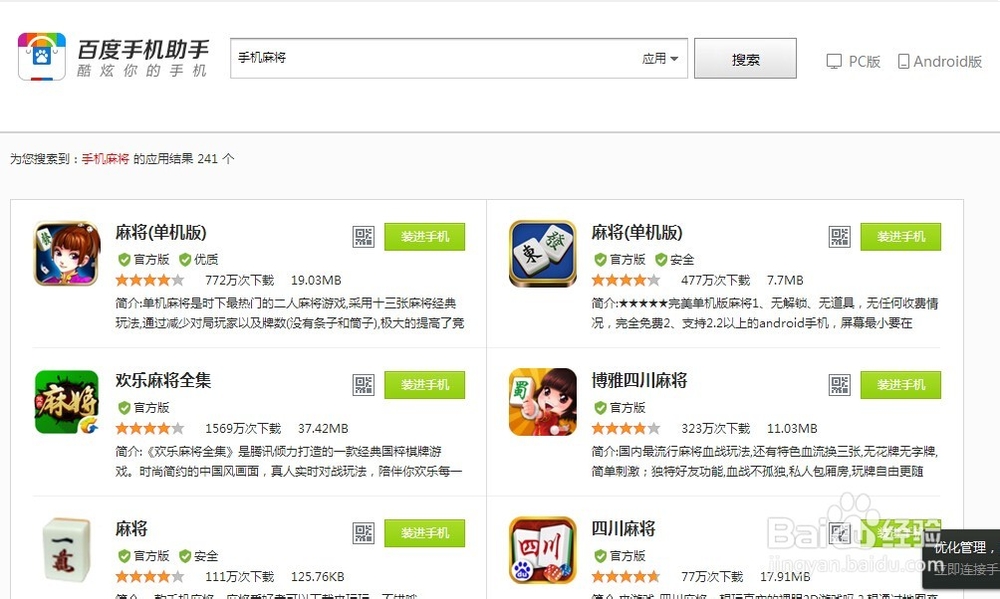Image resolution: width=1000 pixels, height=599 pixels.
Task: Click the blue tile icon of 麻将(单机版) 7.7MB
Action: tap(543, 253)
